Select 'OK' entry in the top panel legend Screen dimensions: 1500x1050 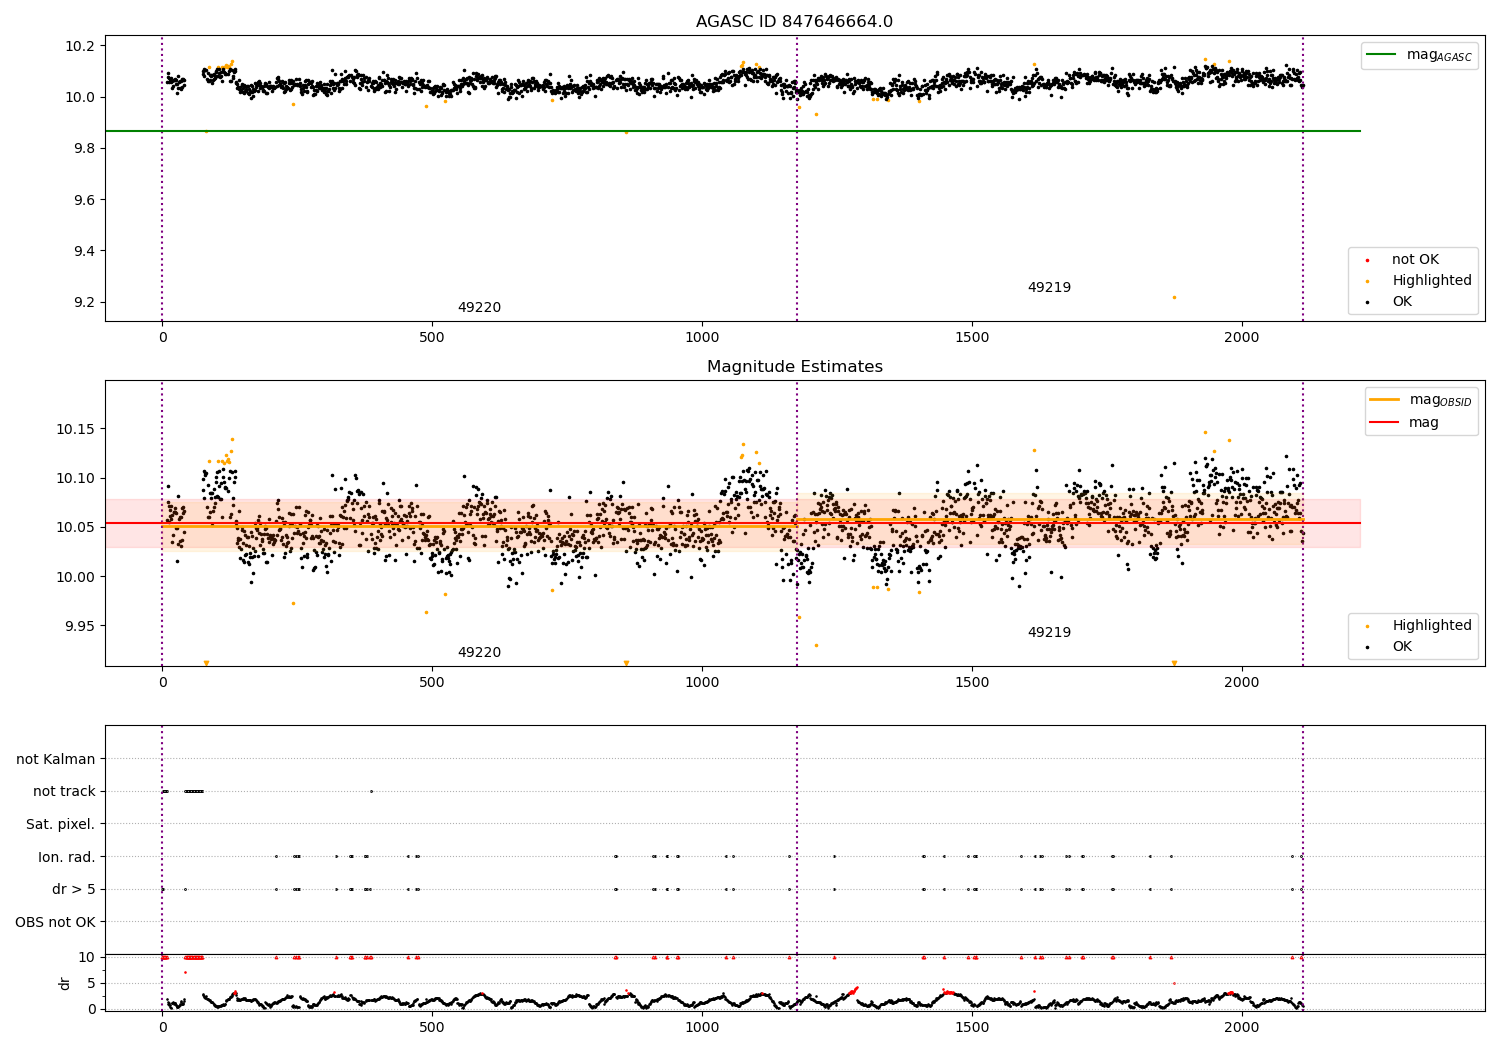coord(1402,302)
